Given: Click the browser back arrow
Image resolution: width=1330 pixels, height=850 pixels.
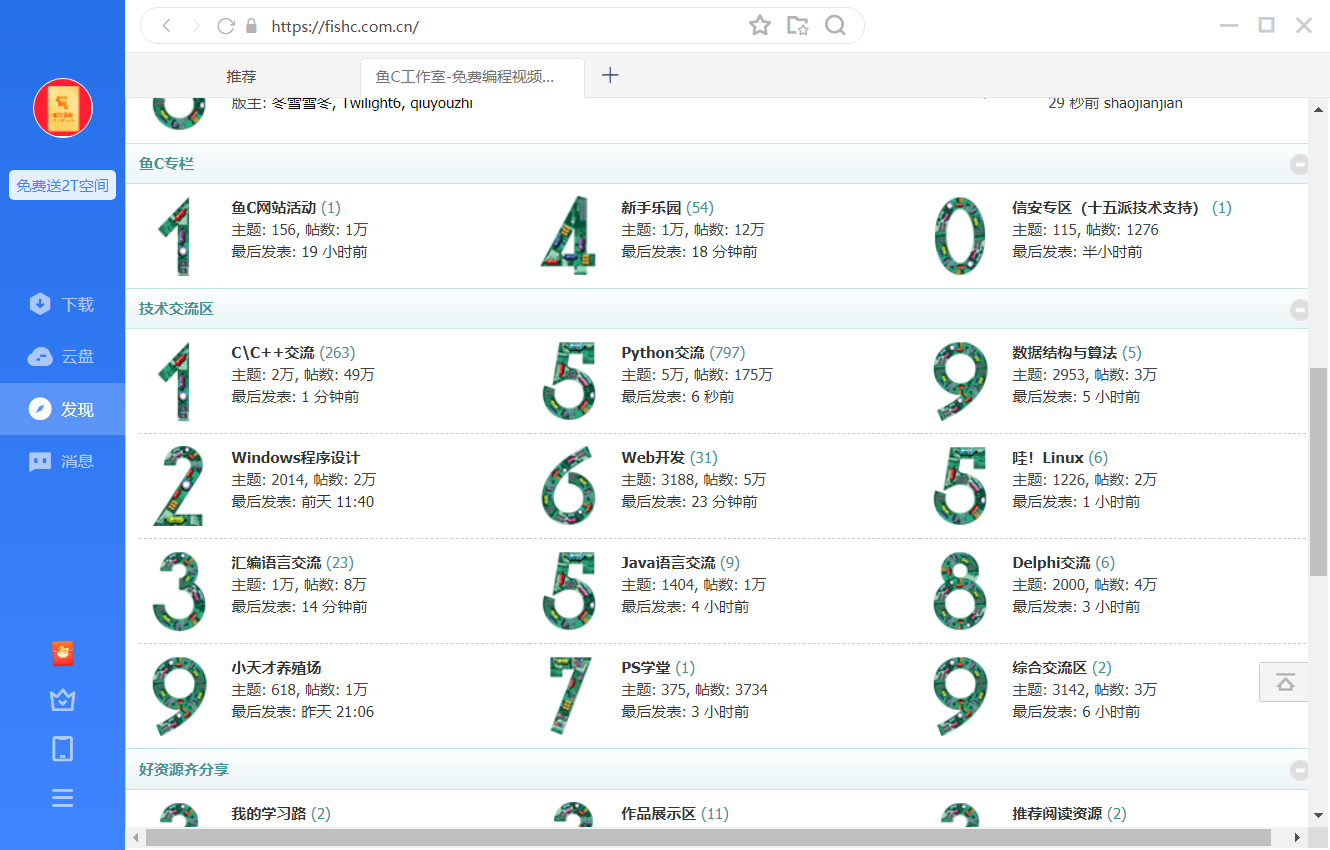Looking at the screenshot, I should tap(166, 26).
